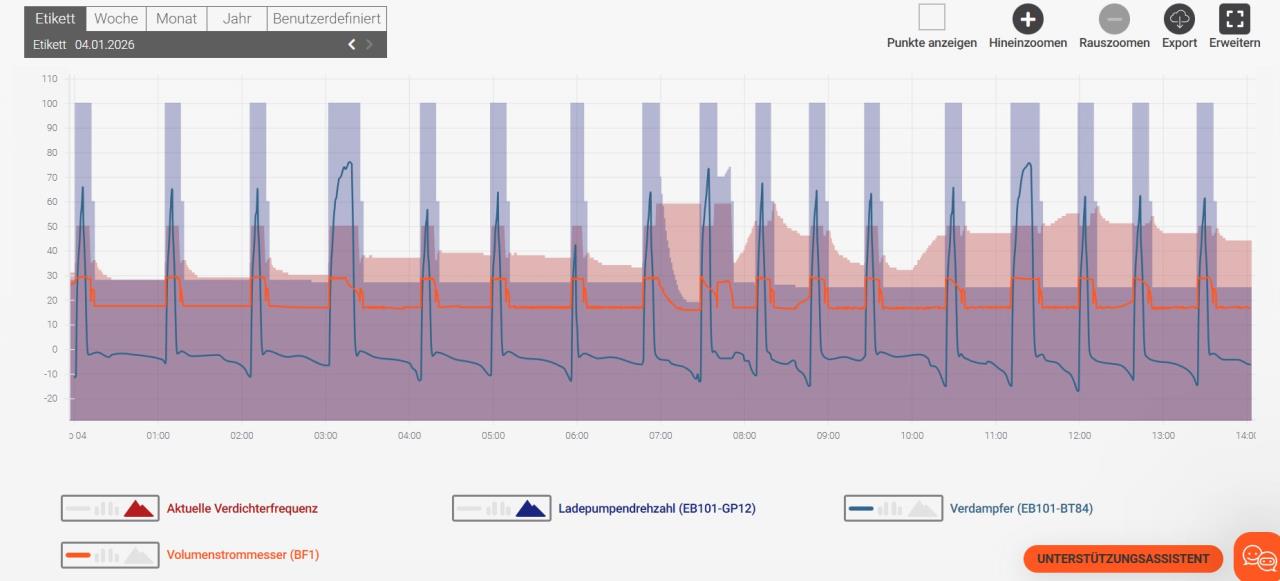Set Ladepumpendrehzahl series to line style
This screenshot has width=1280, height=581.
(x=470, y=509)
